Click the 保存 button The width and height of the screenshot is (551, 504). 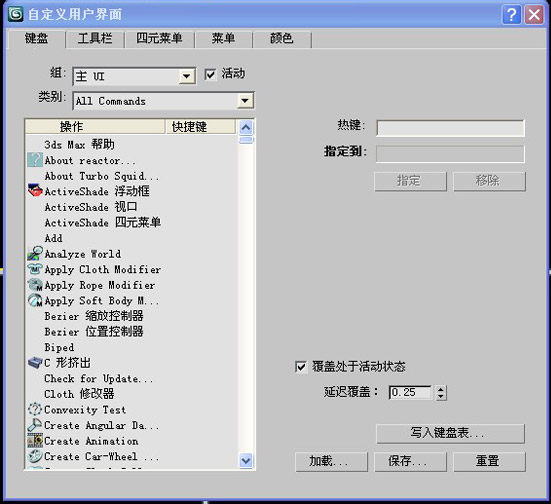click(x=410, y=461)
